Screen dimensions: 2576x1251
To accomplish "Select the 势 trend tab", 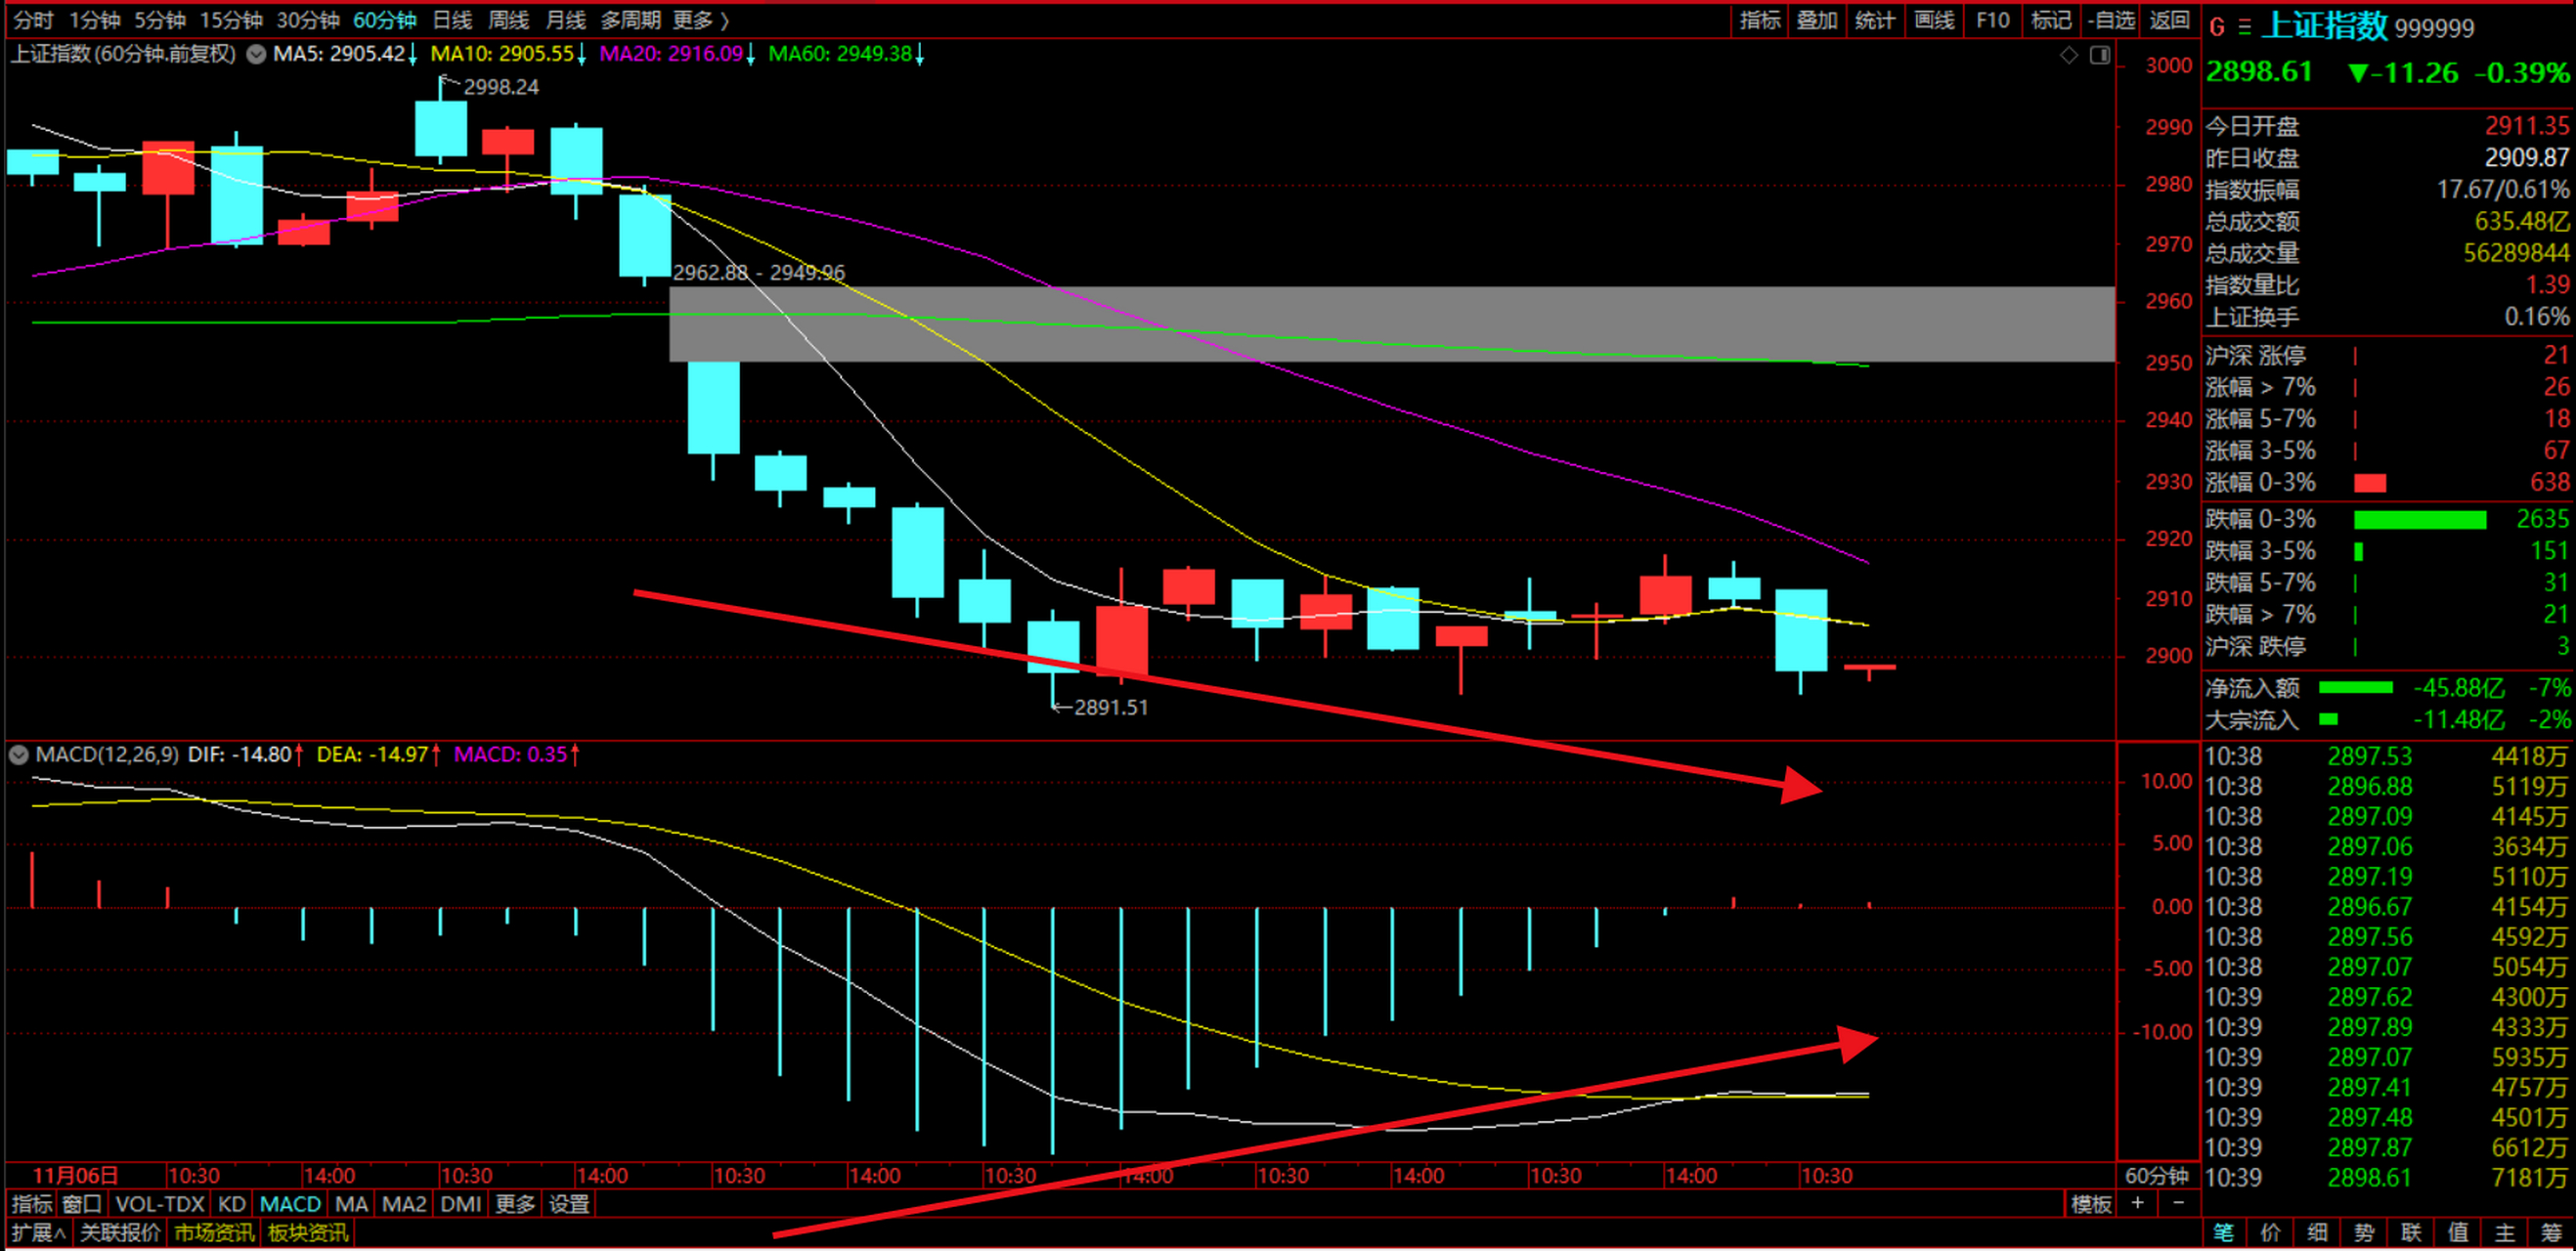I will click(2364, 1233).
